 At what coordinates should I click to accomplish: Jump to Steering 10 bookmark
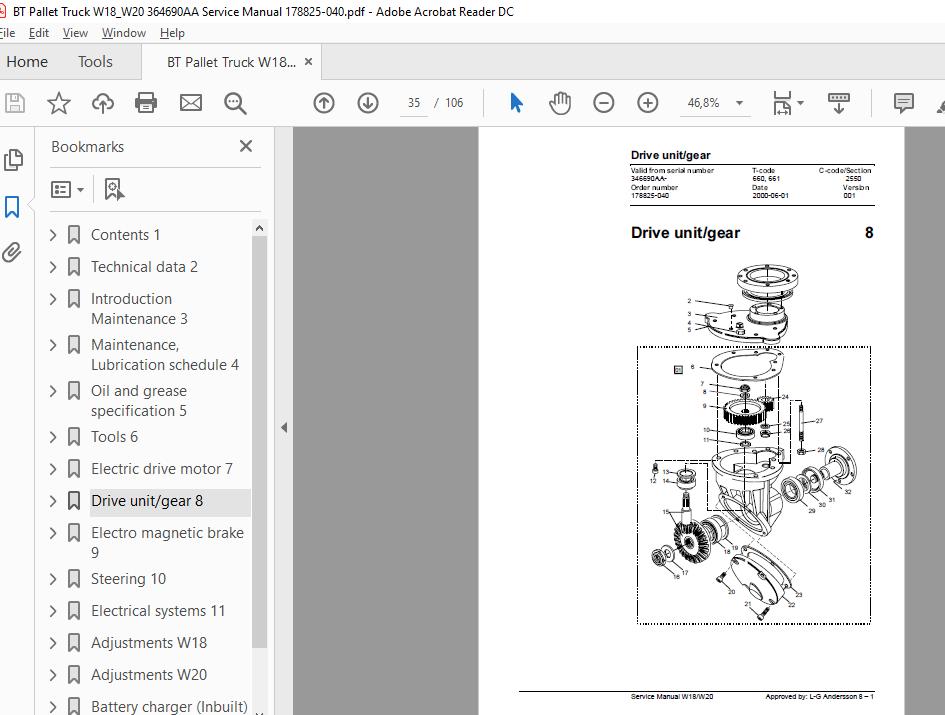[128, 579]
